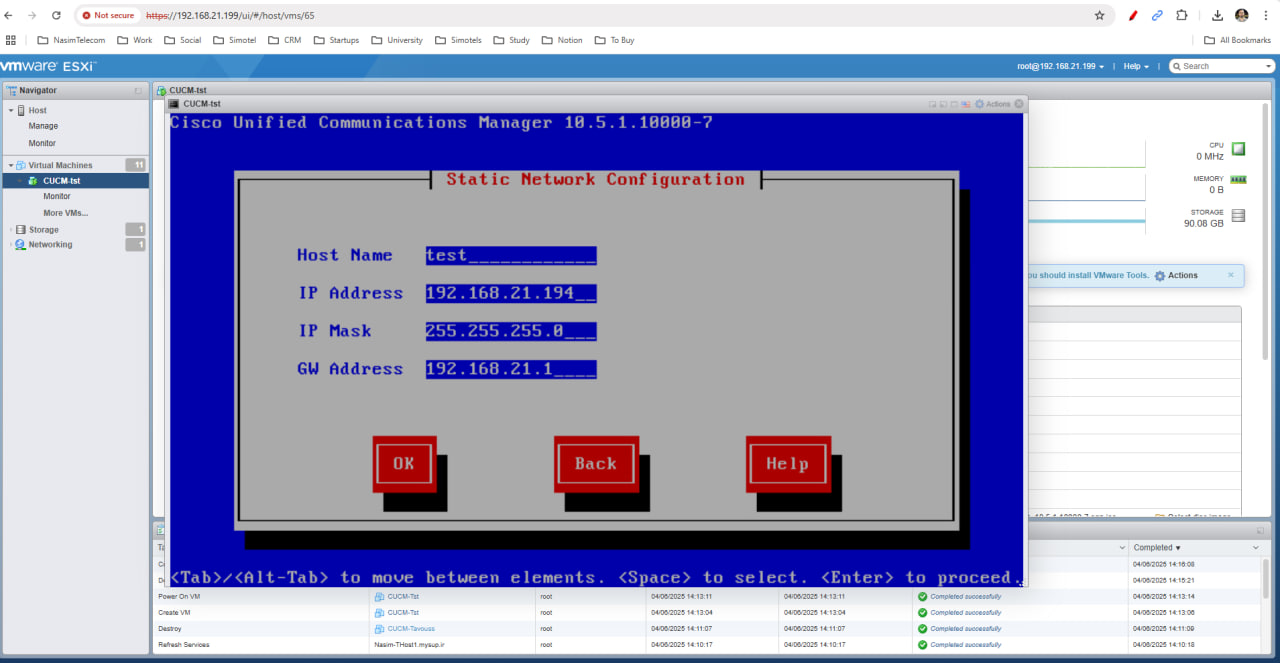Select Host in the Navigator
The image size is (1280, 663).
click(x=37, y=110)
